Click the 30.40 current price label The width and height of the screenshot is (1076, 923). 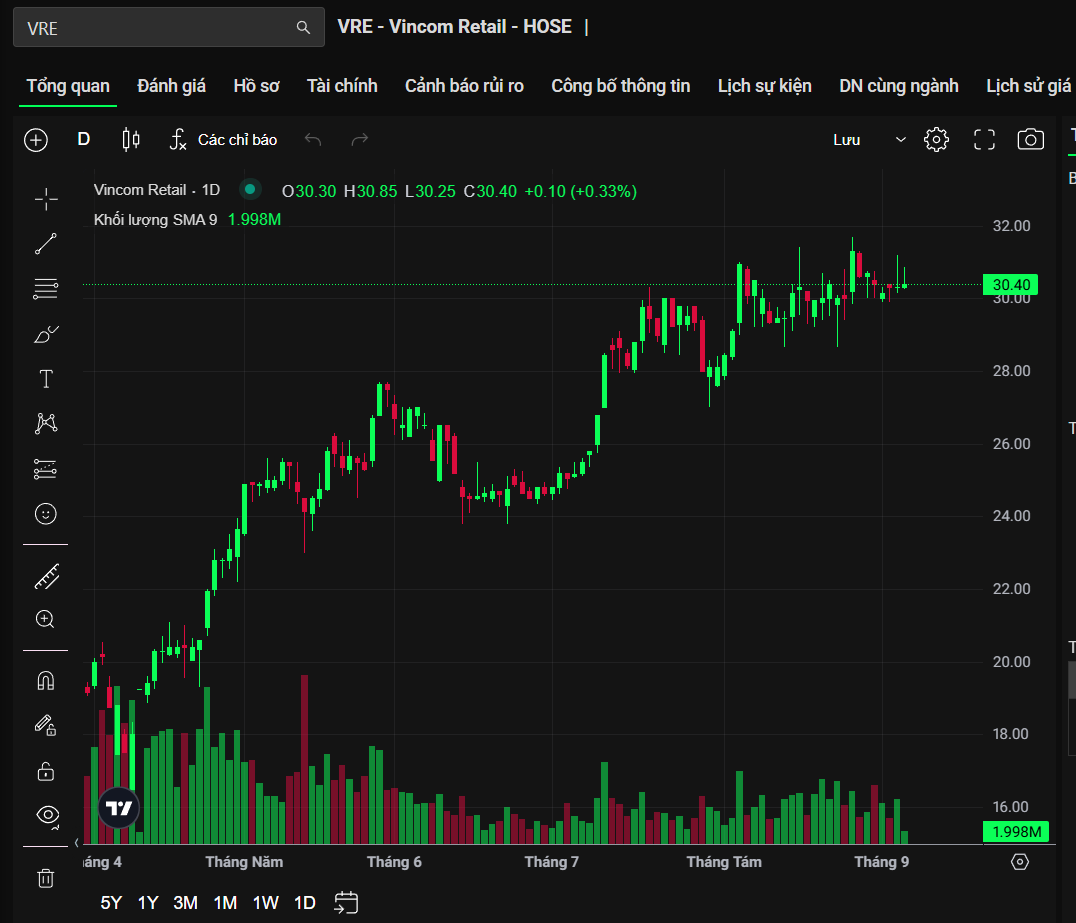(x=1010, y=285)
